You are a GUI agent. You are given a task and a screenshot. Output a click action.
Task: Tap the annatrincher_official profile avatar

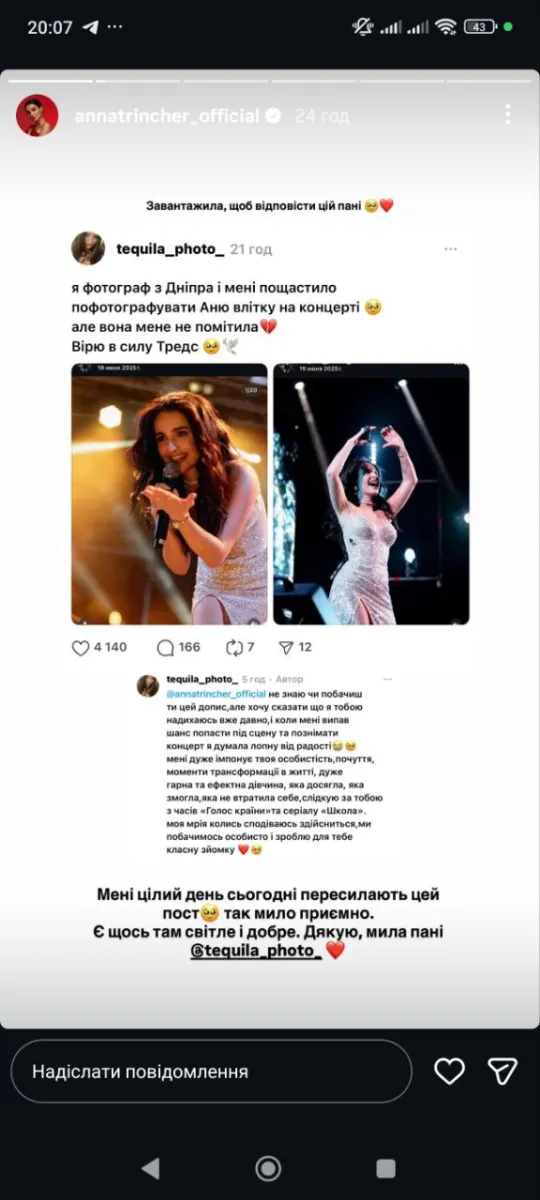(x=37, y=116)
